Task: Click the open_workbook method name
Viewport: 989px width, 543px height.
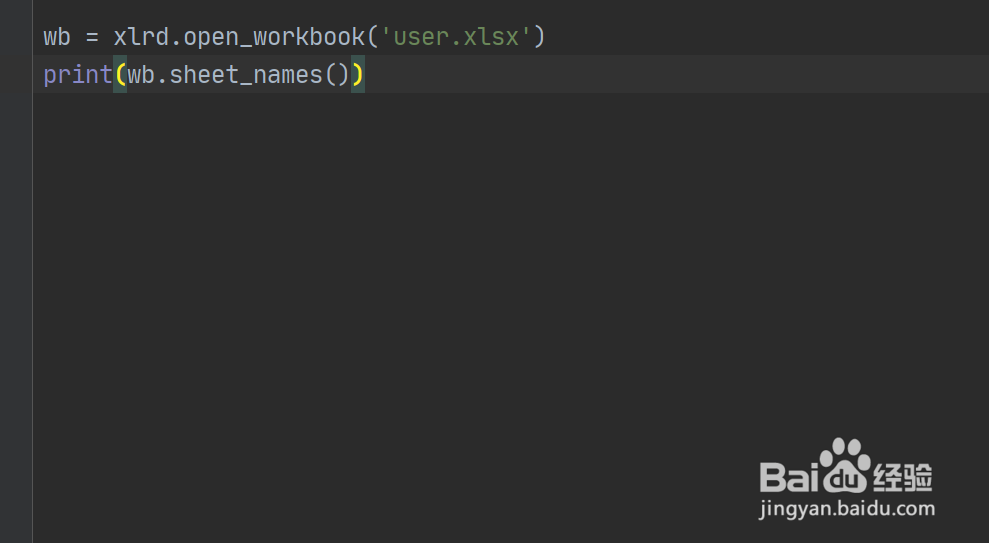Action: point(274,37)
